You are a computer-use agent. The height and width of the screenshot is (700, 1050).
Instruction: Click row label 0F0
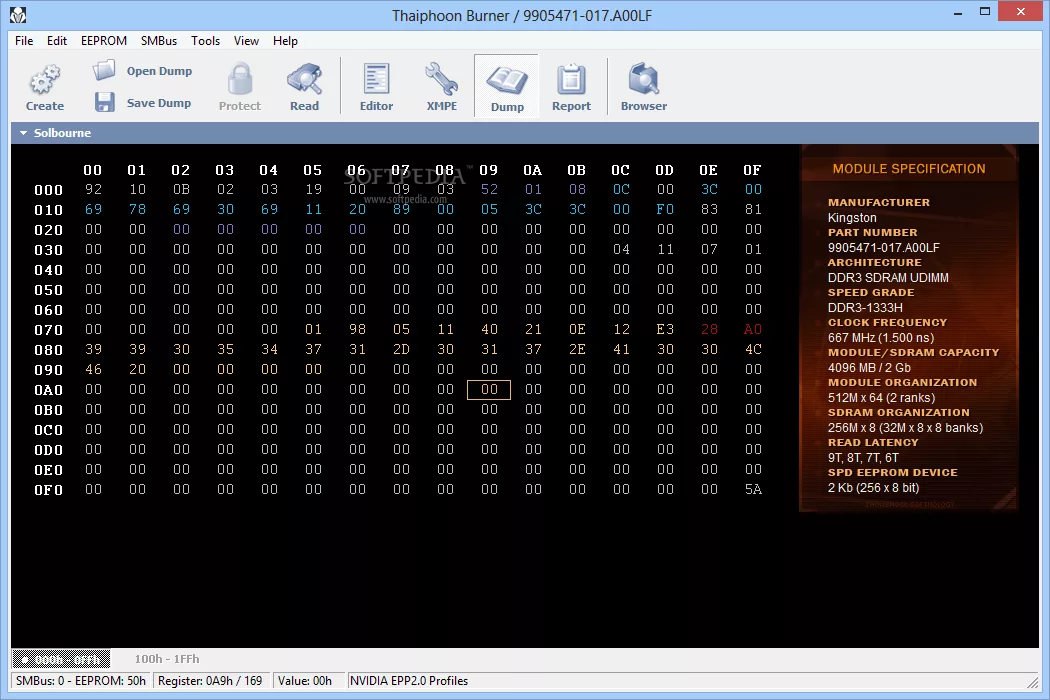click(x=48, y=490)
